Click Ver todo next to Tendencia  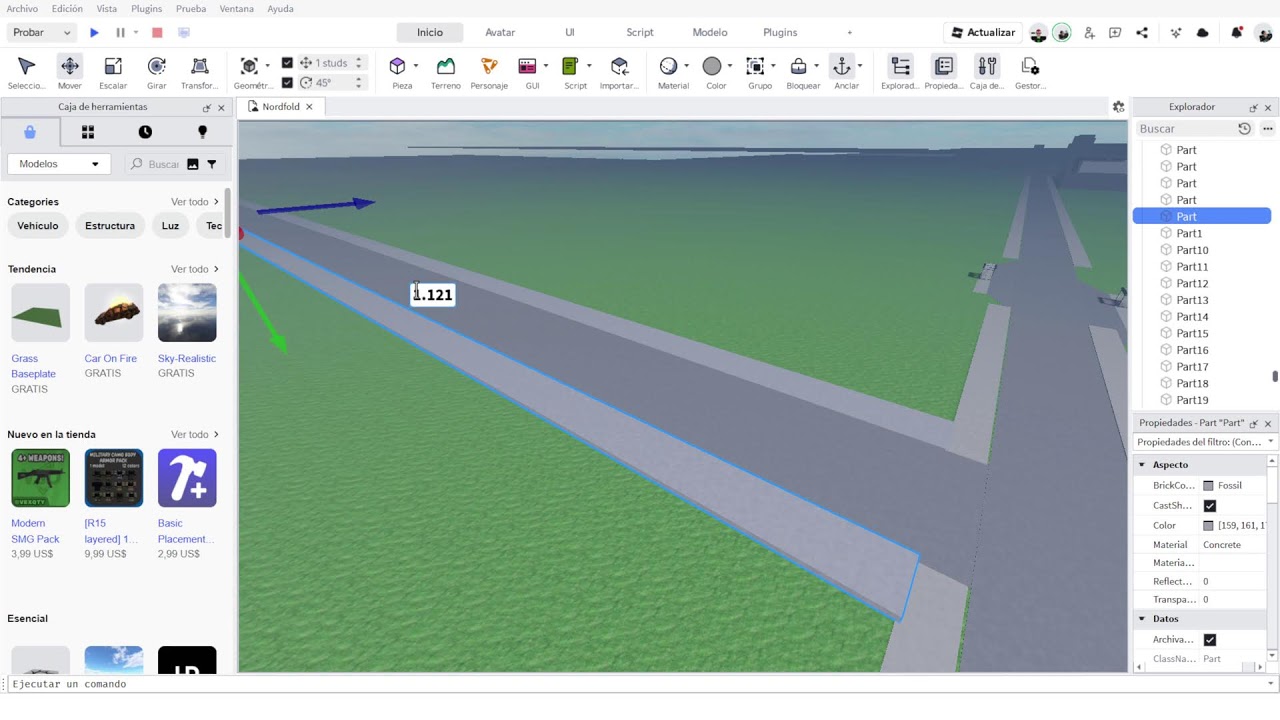click(x=195, y=269)
